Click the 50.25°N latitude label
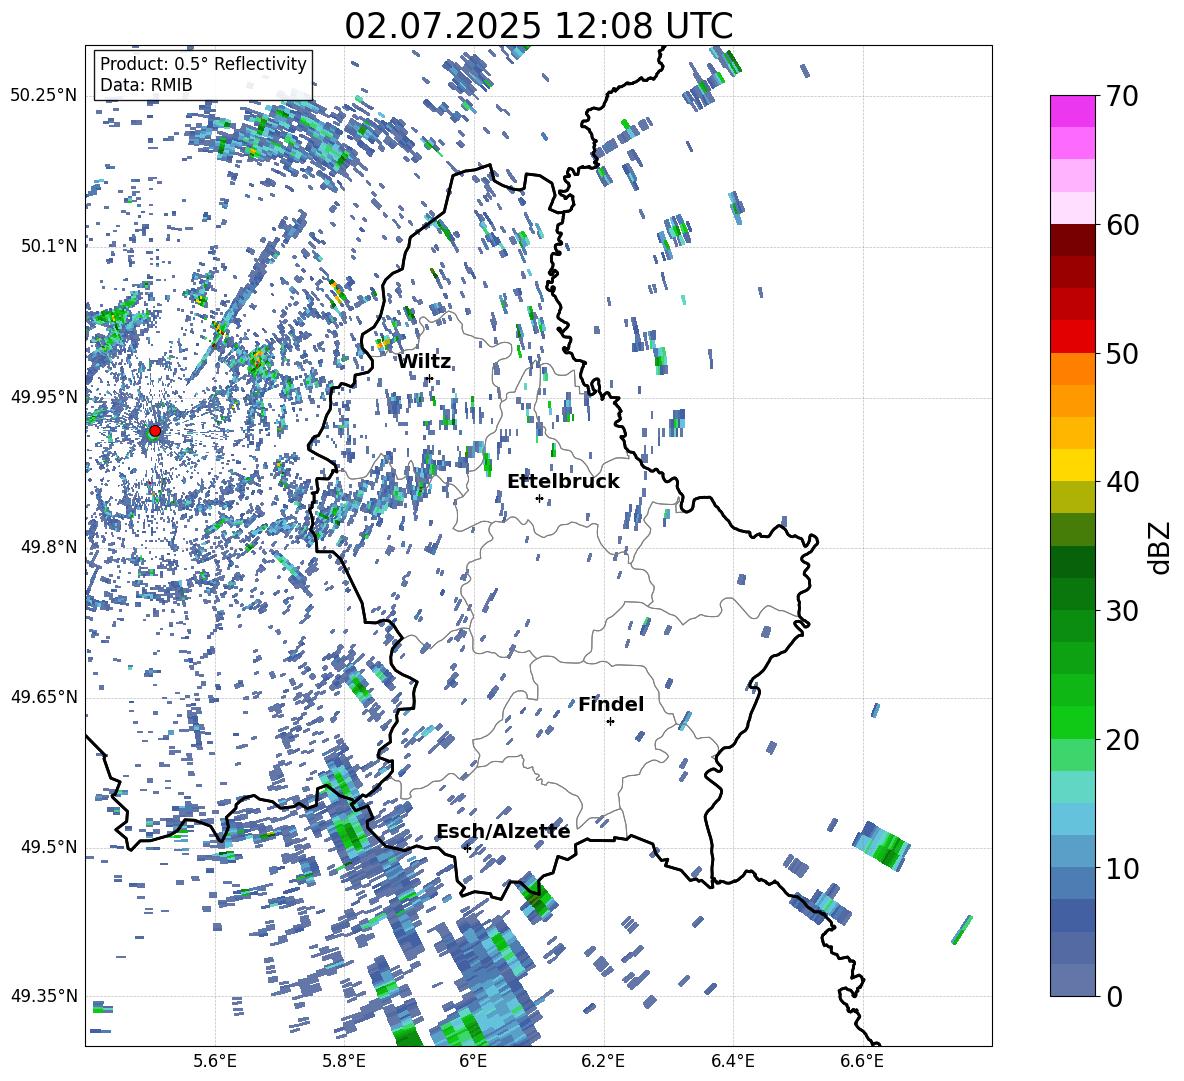This screenshot has height=1081, width=1184. pos(44,96)
